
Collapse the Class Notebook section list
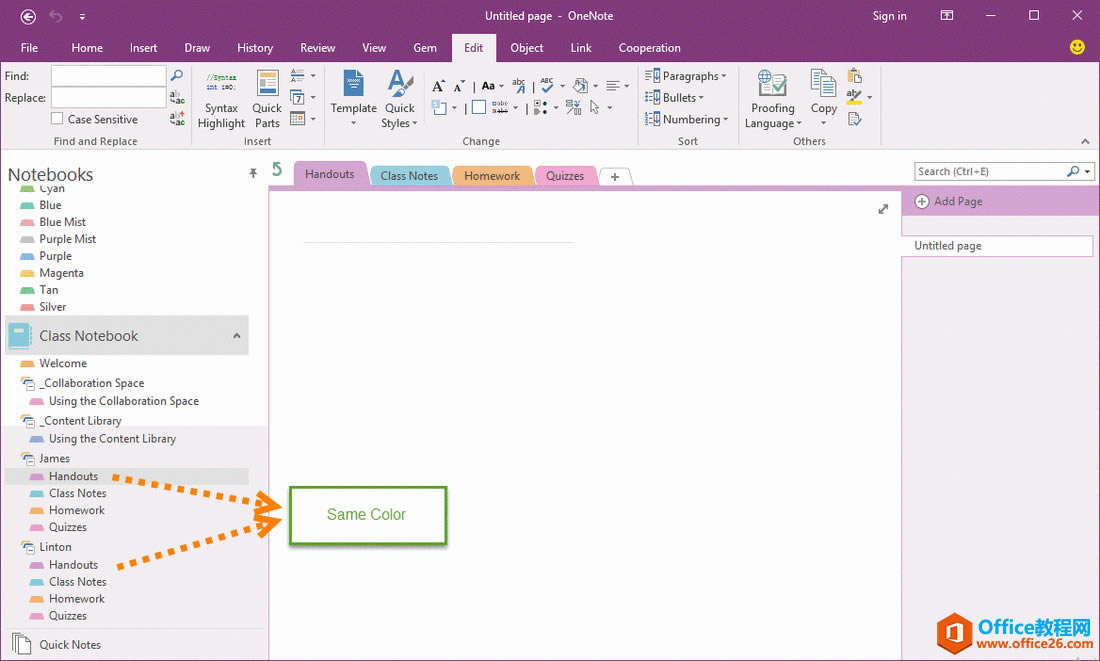[x=236, y=335]
